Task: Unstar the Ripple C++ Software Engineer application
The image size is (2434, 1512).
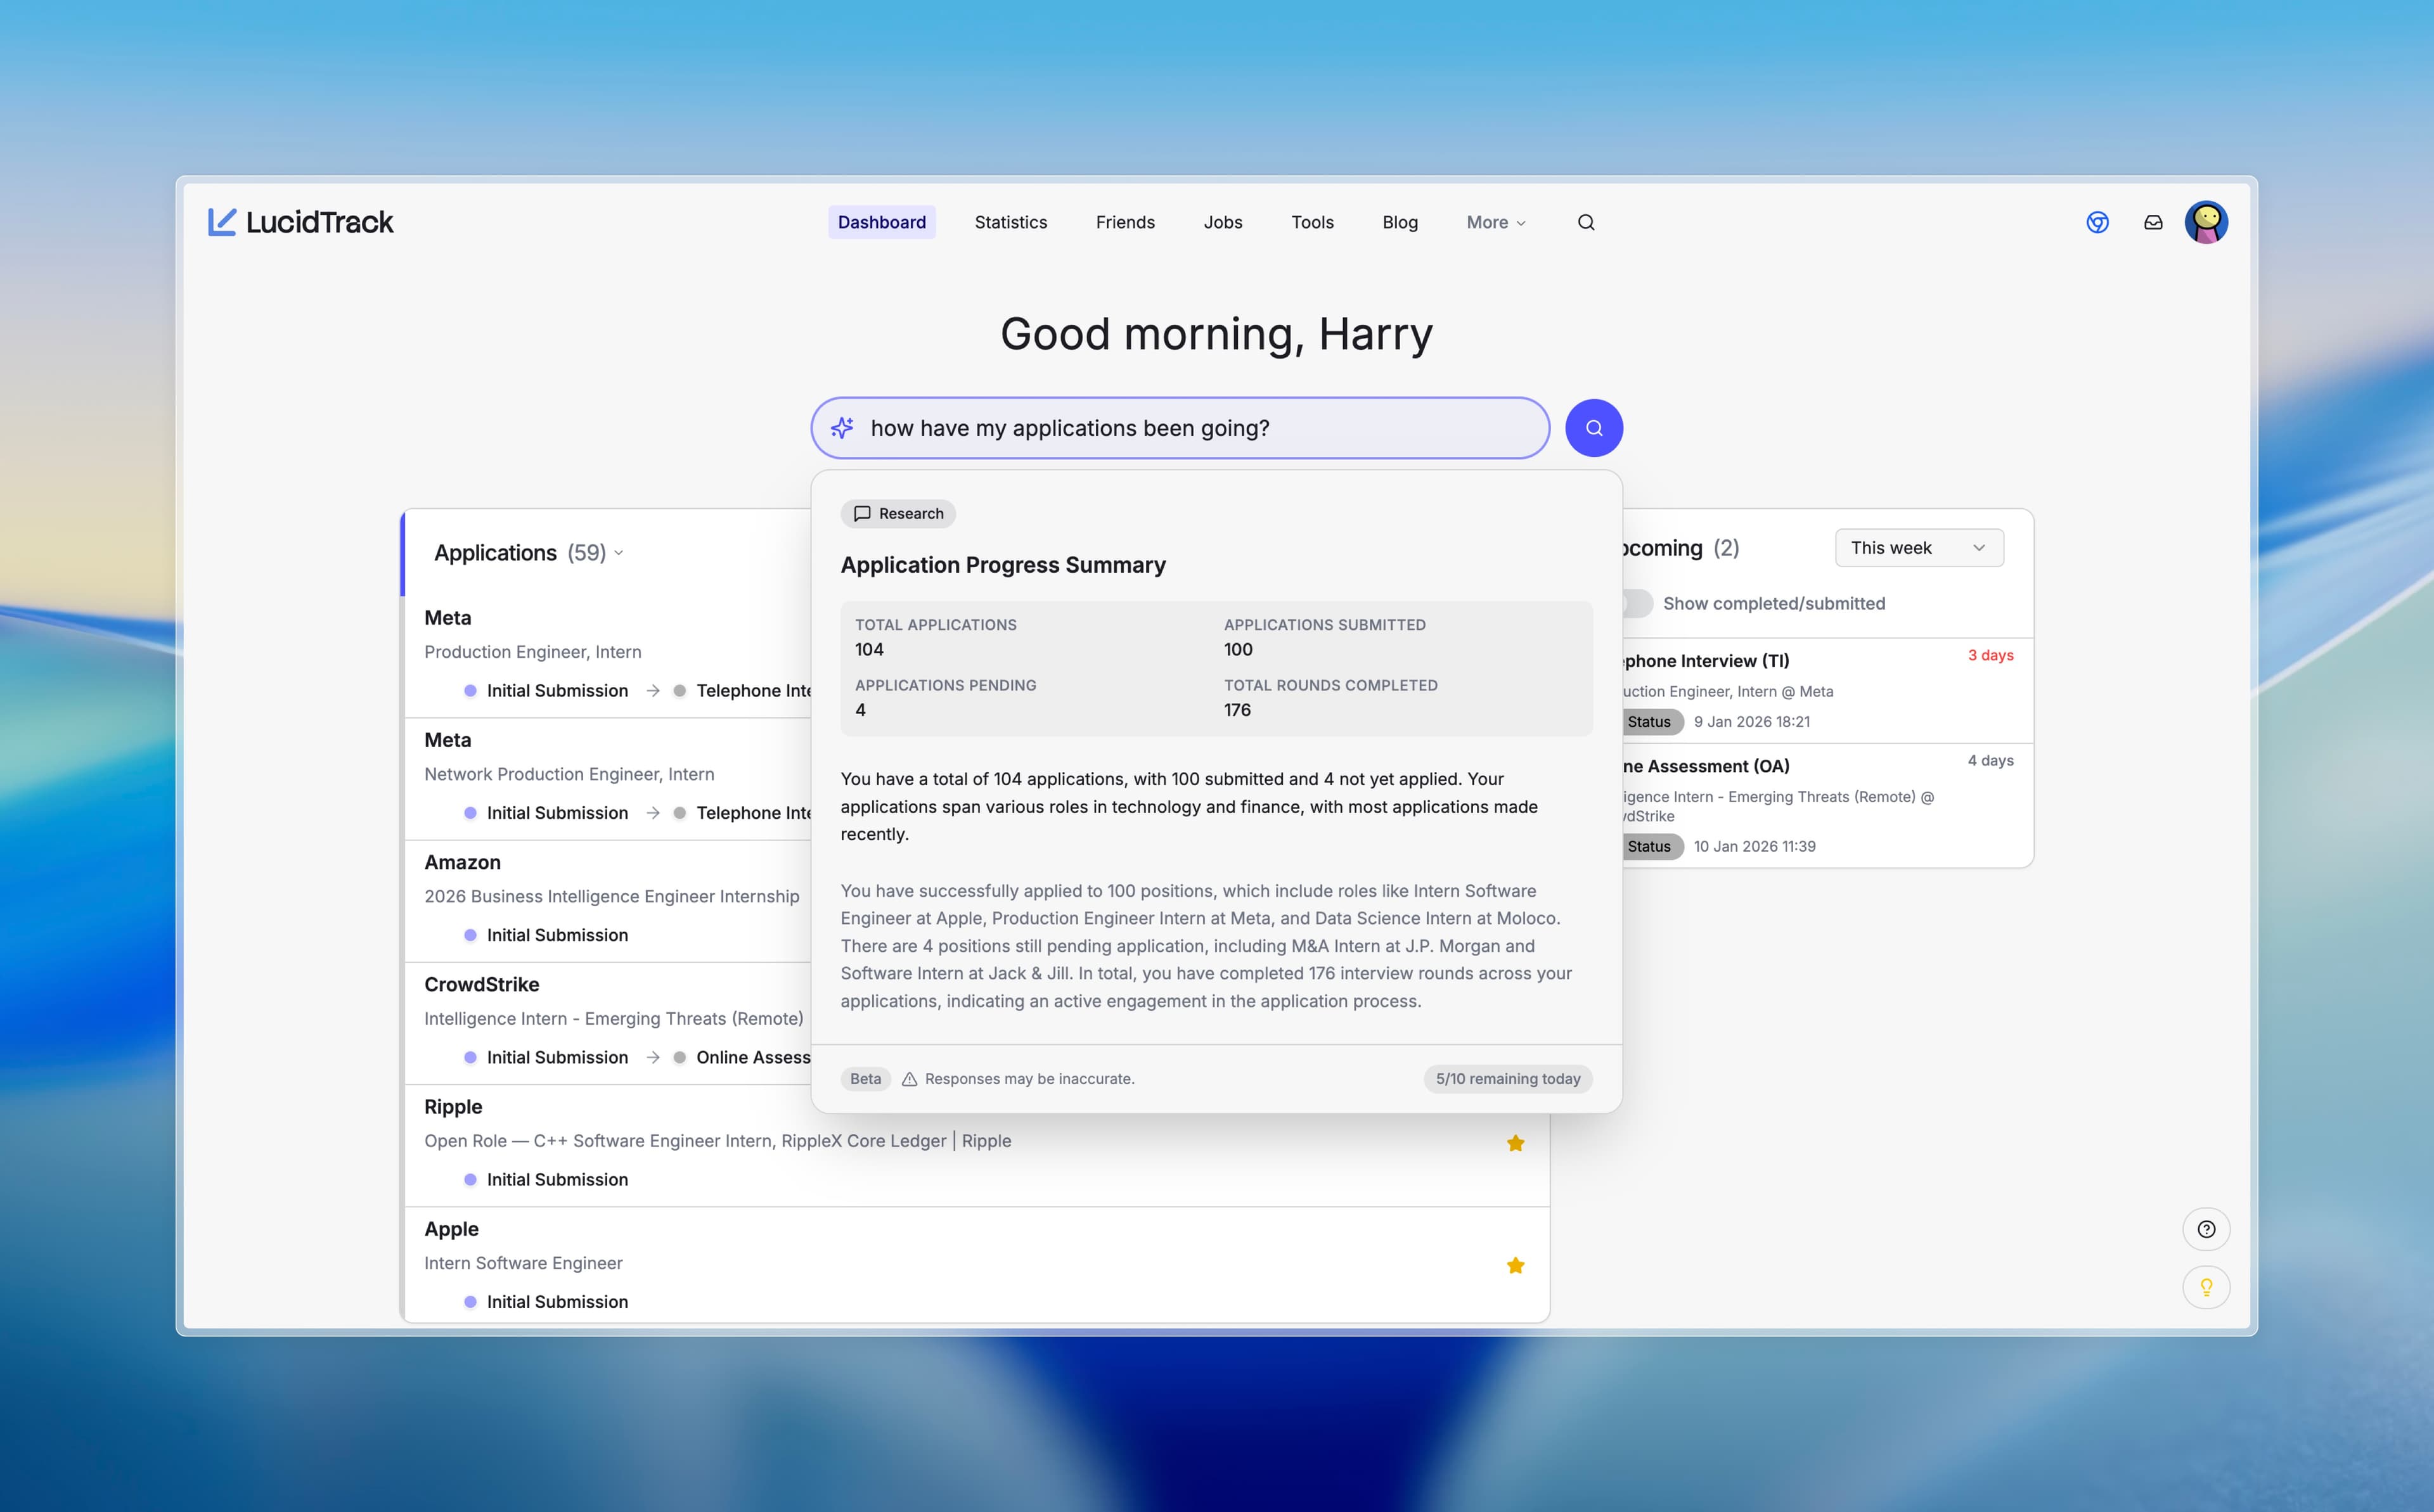Action: coord(1516,1143)
